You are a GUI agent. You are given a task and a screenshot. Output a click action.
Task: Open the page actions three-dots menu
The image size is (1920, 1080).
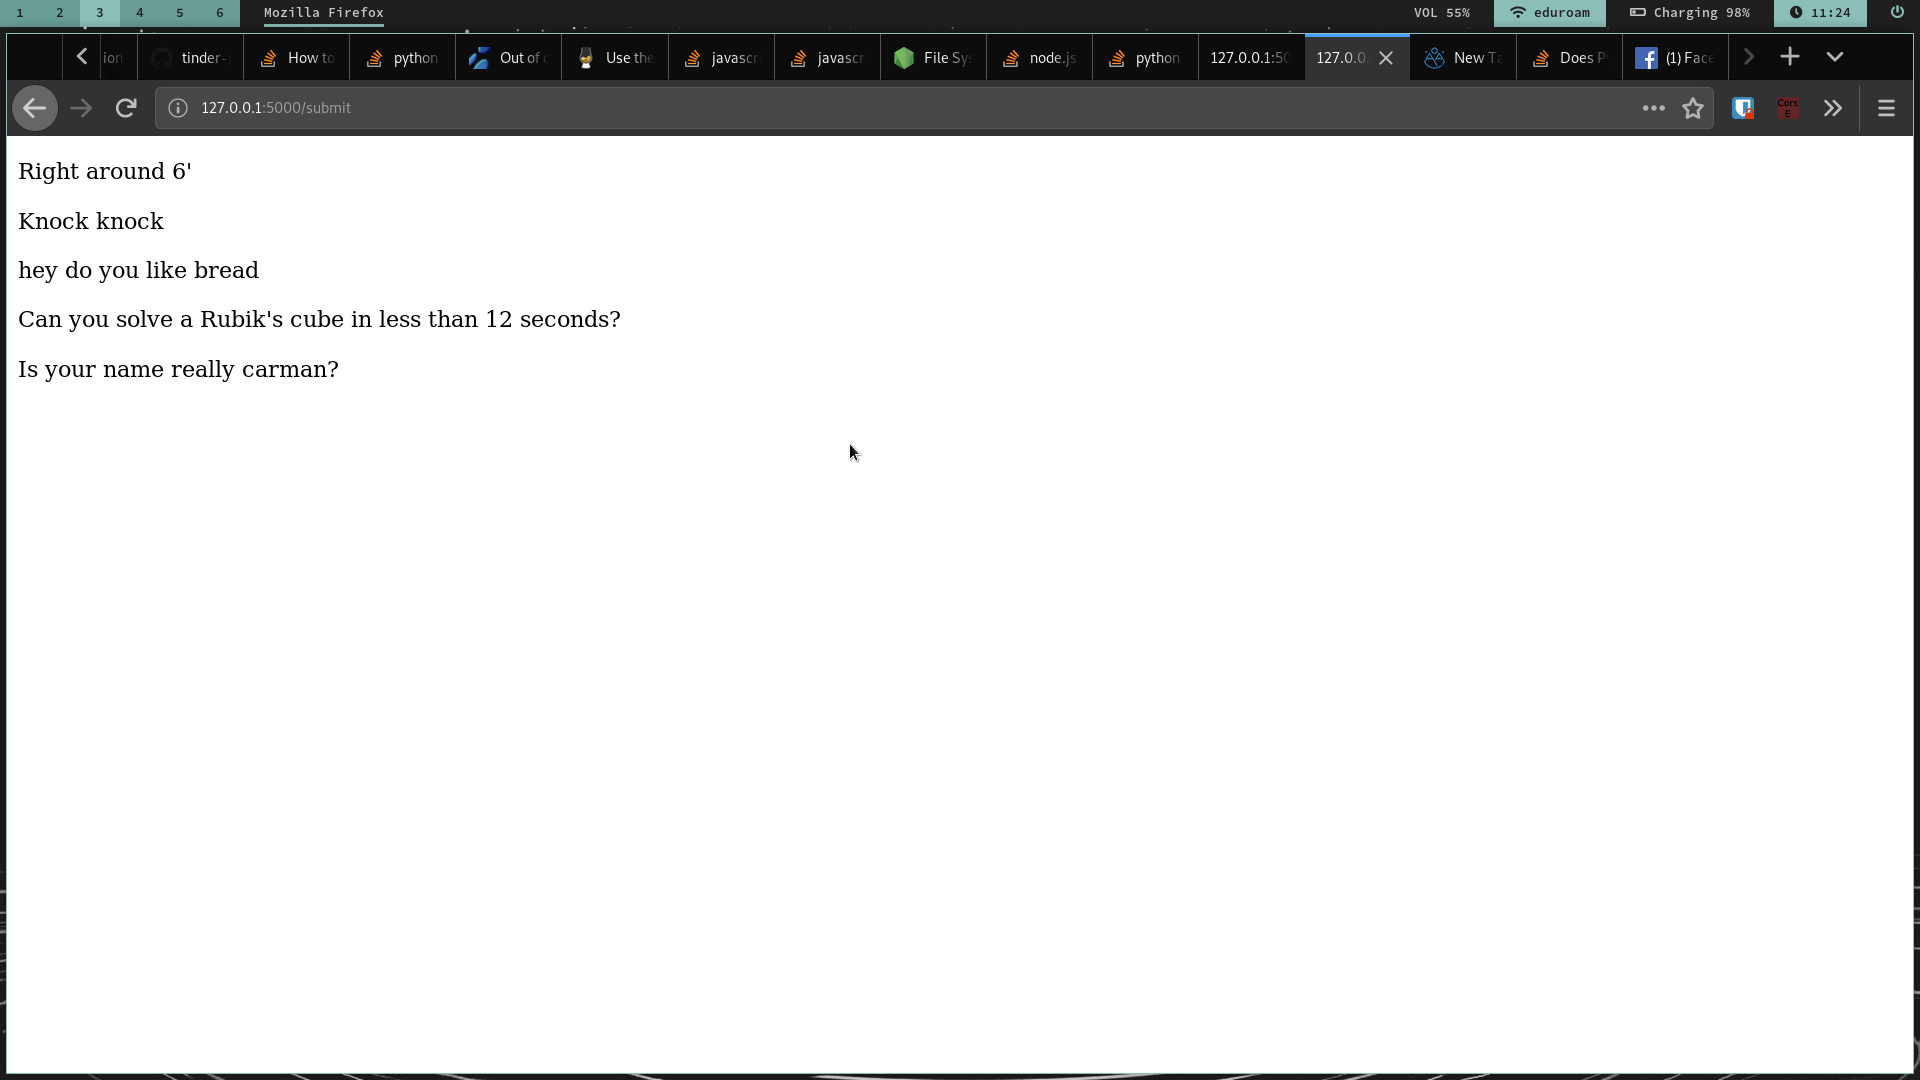pos(1653,108)
